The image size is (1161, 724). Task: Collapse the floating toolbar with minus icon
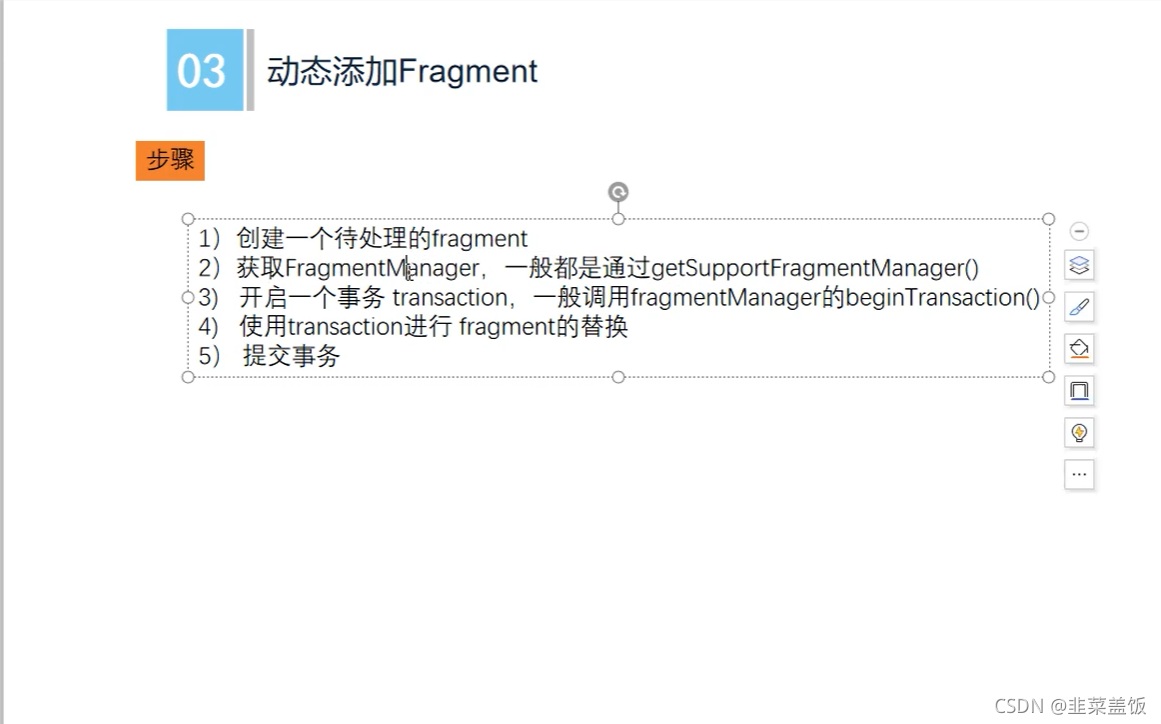click(x=1079, y=231)
